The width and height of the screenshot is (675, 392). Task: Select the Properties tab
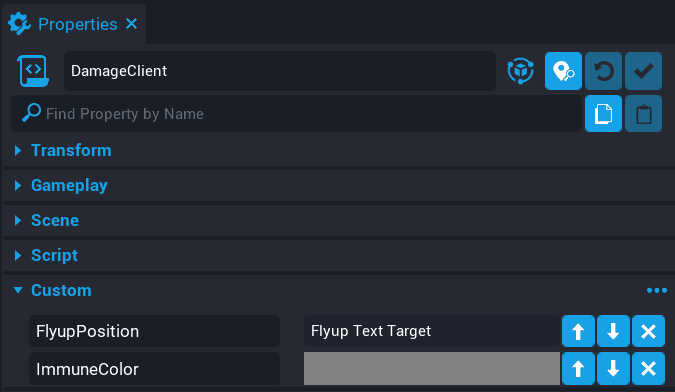73,24
